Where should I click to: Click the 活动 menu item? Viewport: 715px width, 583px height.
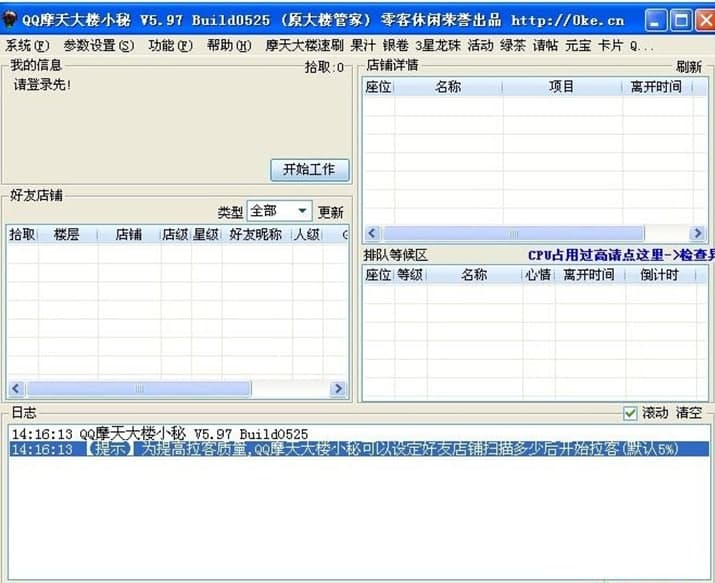[x=481, y=46]
